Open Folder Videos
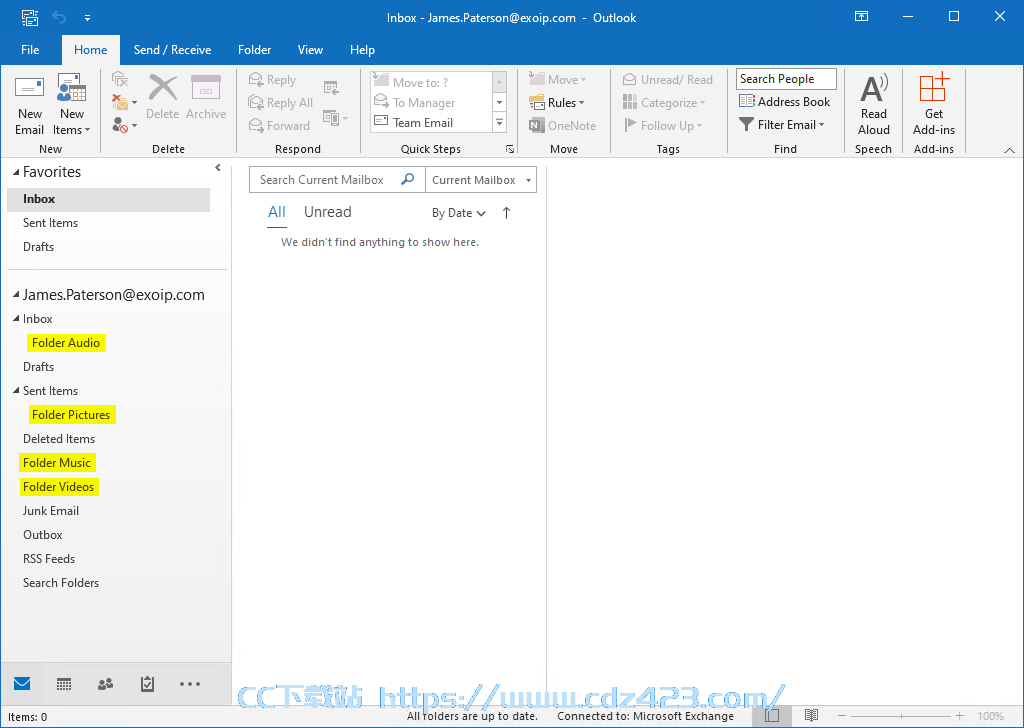The height and width of the screenshot is (728, 1024). 59,487
